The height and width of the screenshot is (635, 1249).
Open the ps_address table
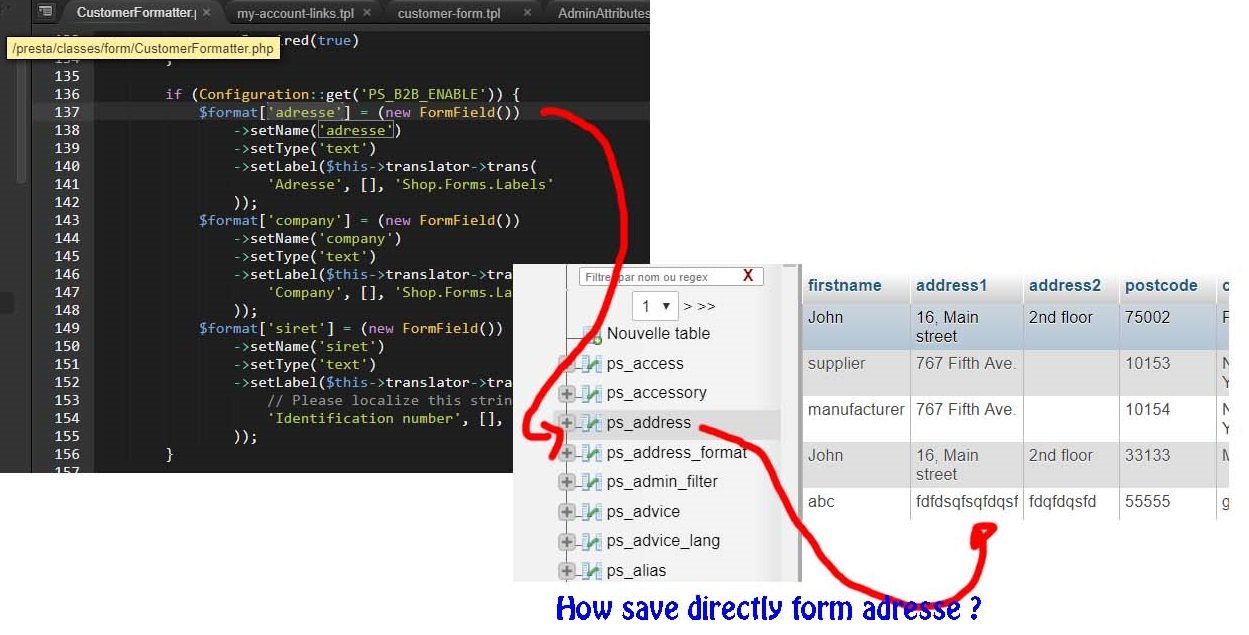tap(649, 422)
